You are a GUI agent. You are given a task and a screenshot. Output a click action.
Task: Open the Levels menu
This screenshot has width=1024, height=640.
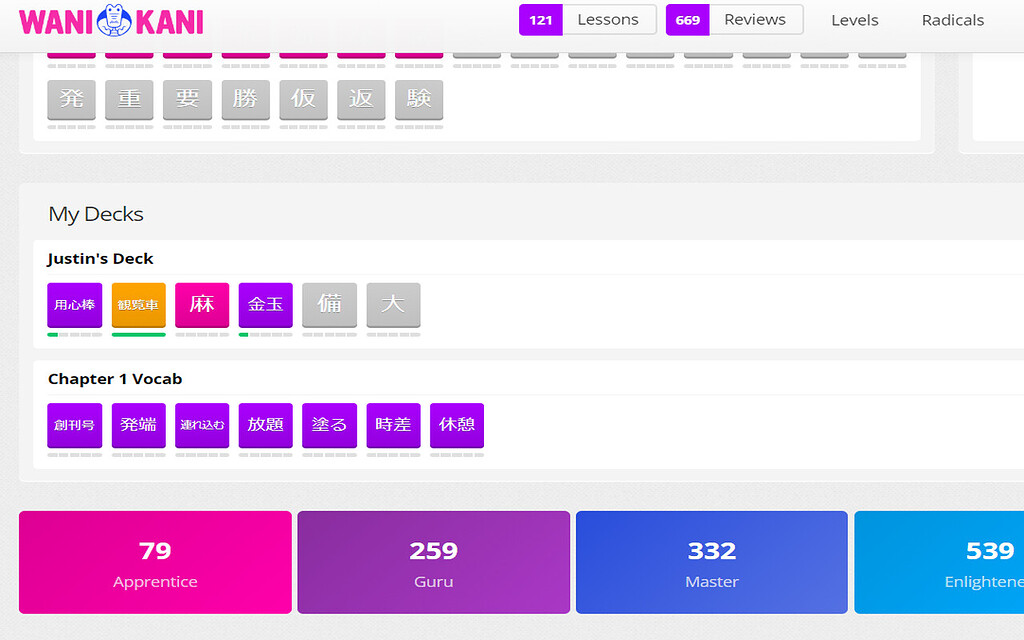coord(854,20)
